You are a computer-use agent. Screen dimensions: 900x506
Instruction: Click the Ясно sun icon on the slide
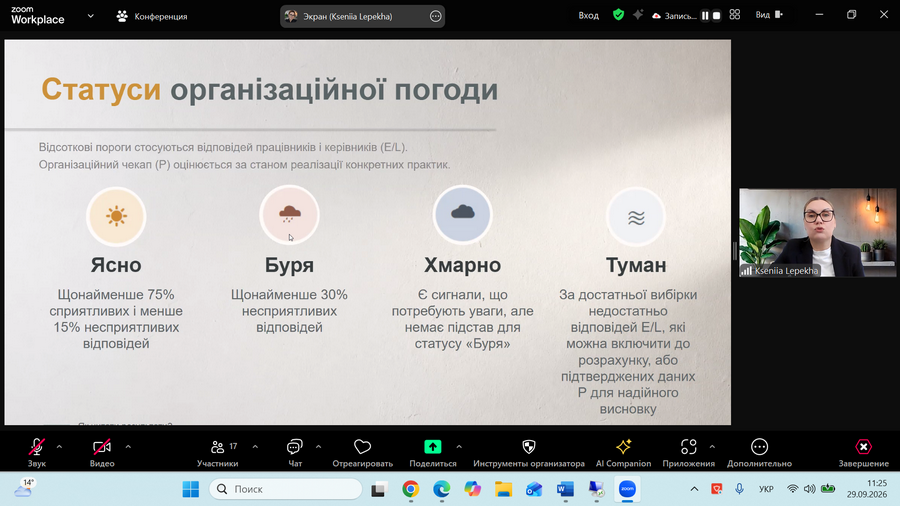pyautogui.click(x=116, y=216)
